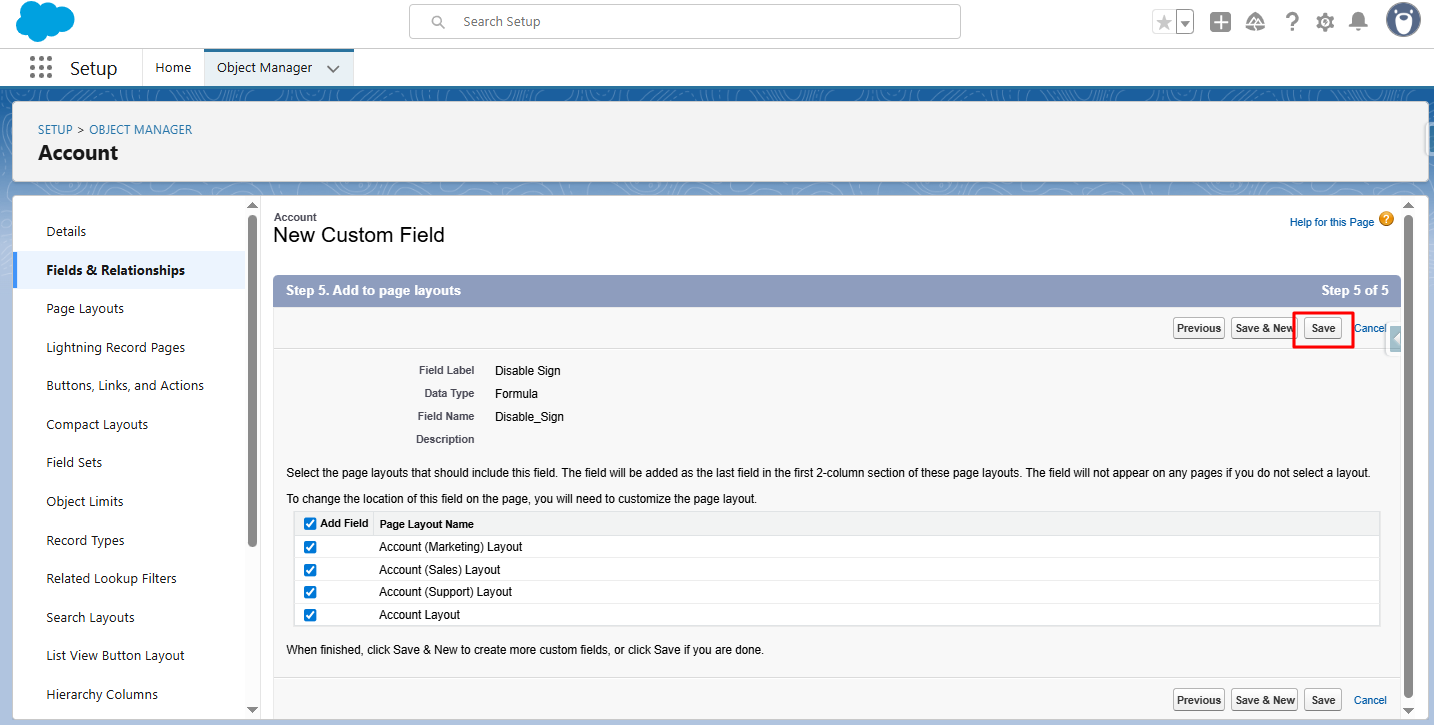
Task: Click the Salesforce cloud logo
Action: [45, 21]
